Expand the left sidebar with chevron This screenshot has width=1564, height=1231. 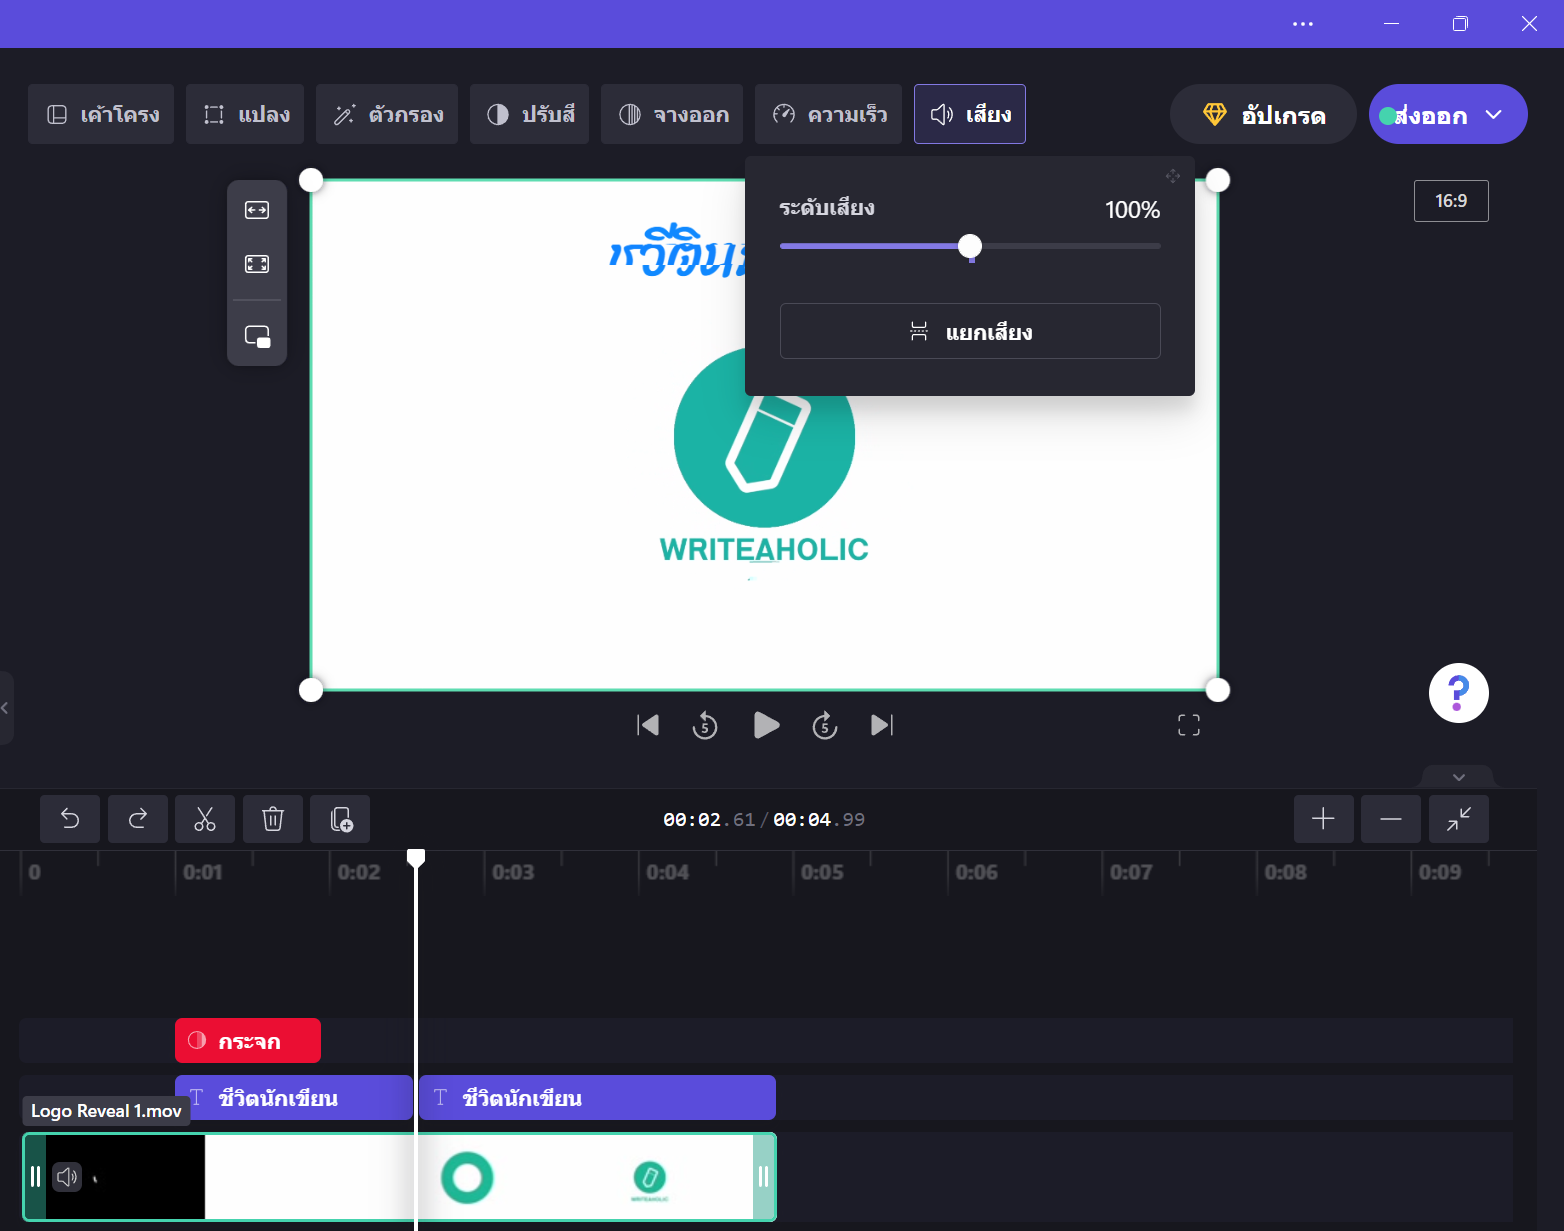[x=5, y=708]
